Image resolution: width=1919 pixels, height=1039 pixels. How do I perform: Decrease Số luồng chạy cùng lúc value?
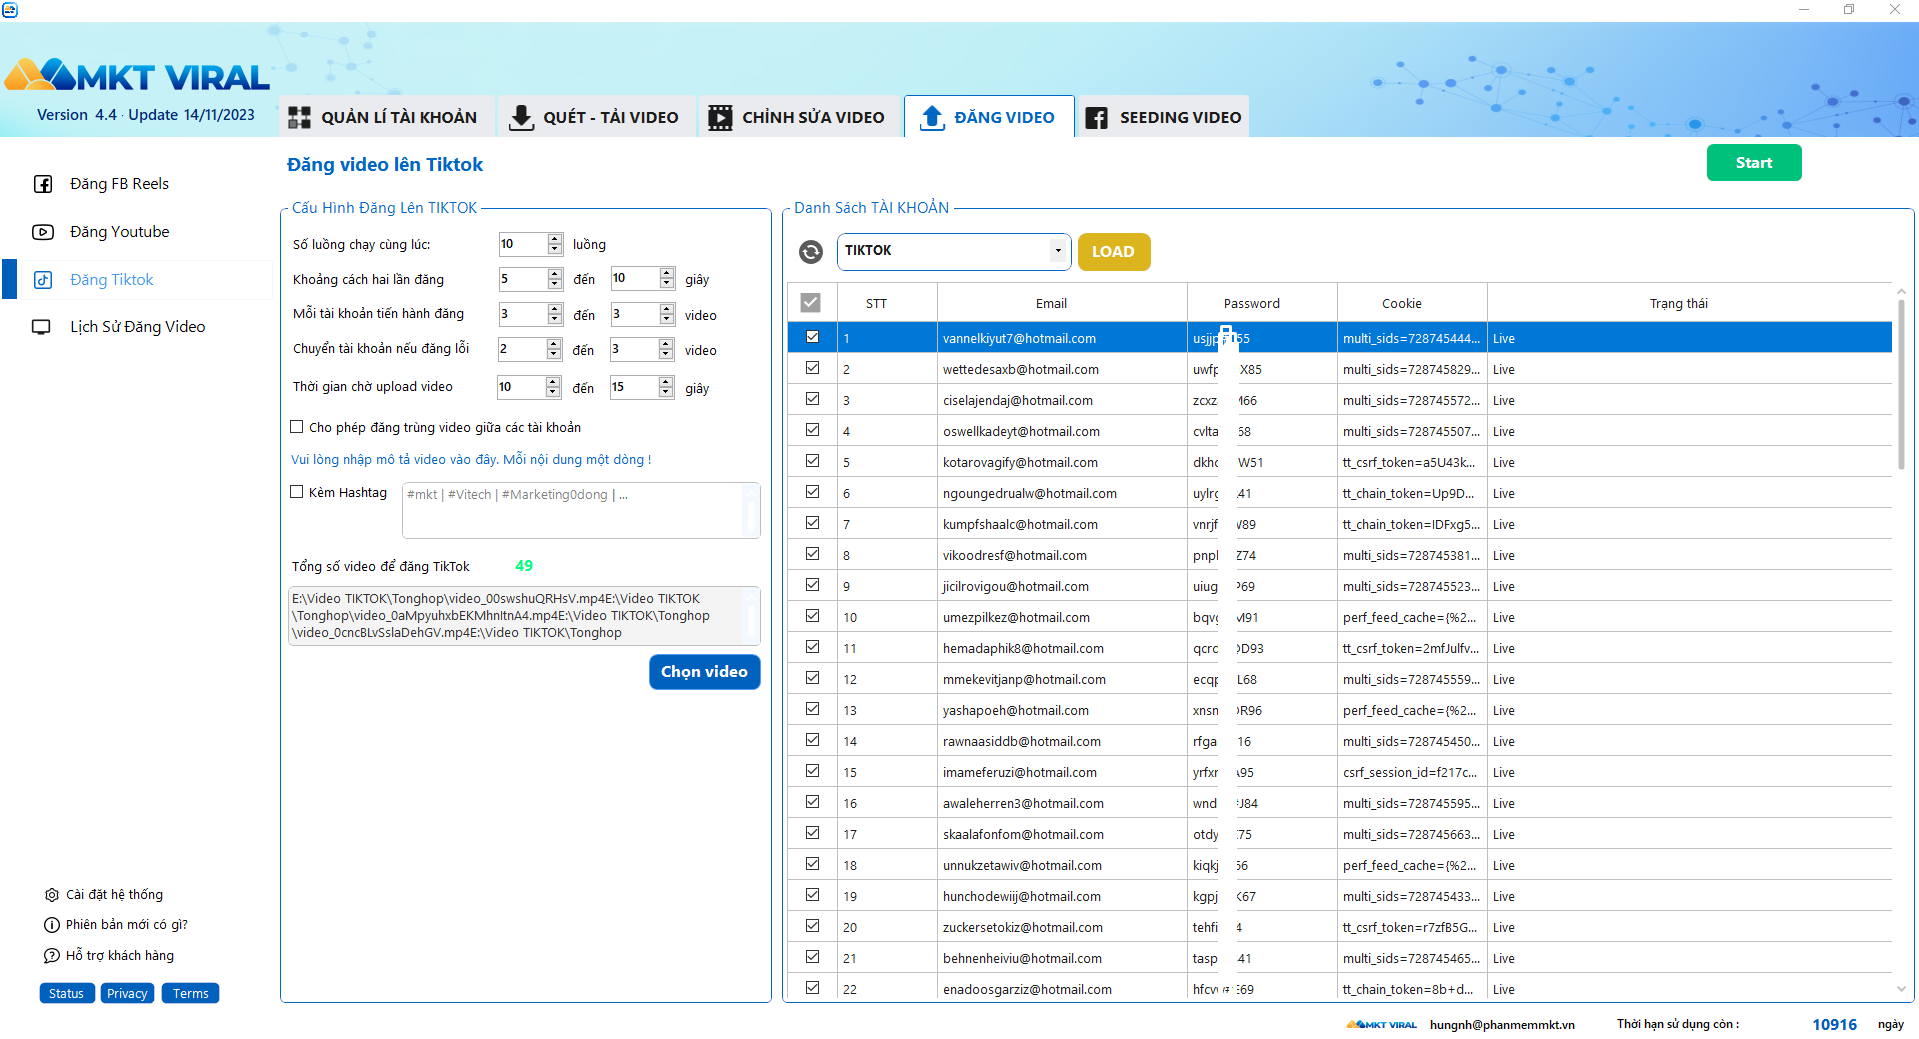(x=555, y=249)
